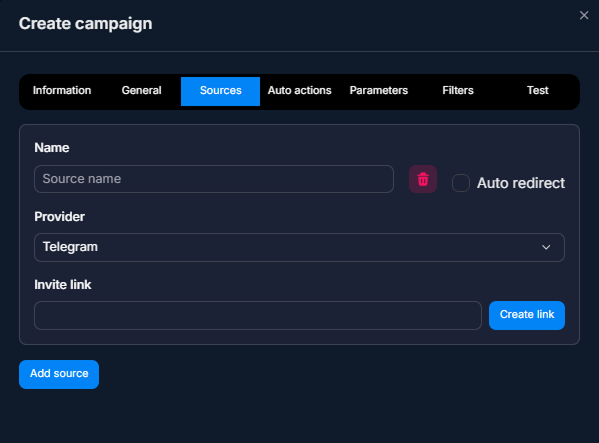Image resolution: width=599 pixels, height=443 pixels.
Task: Switch to the Information tab
Action: click(62, 91)
